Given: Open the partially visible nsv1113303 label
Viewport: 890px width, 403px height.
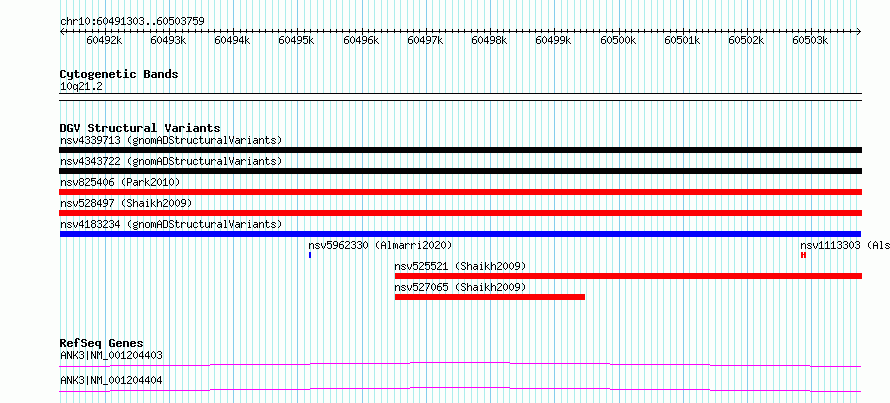Looking at the screenshot, I should tap(845, 245).
